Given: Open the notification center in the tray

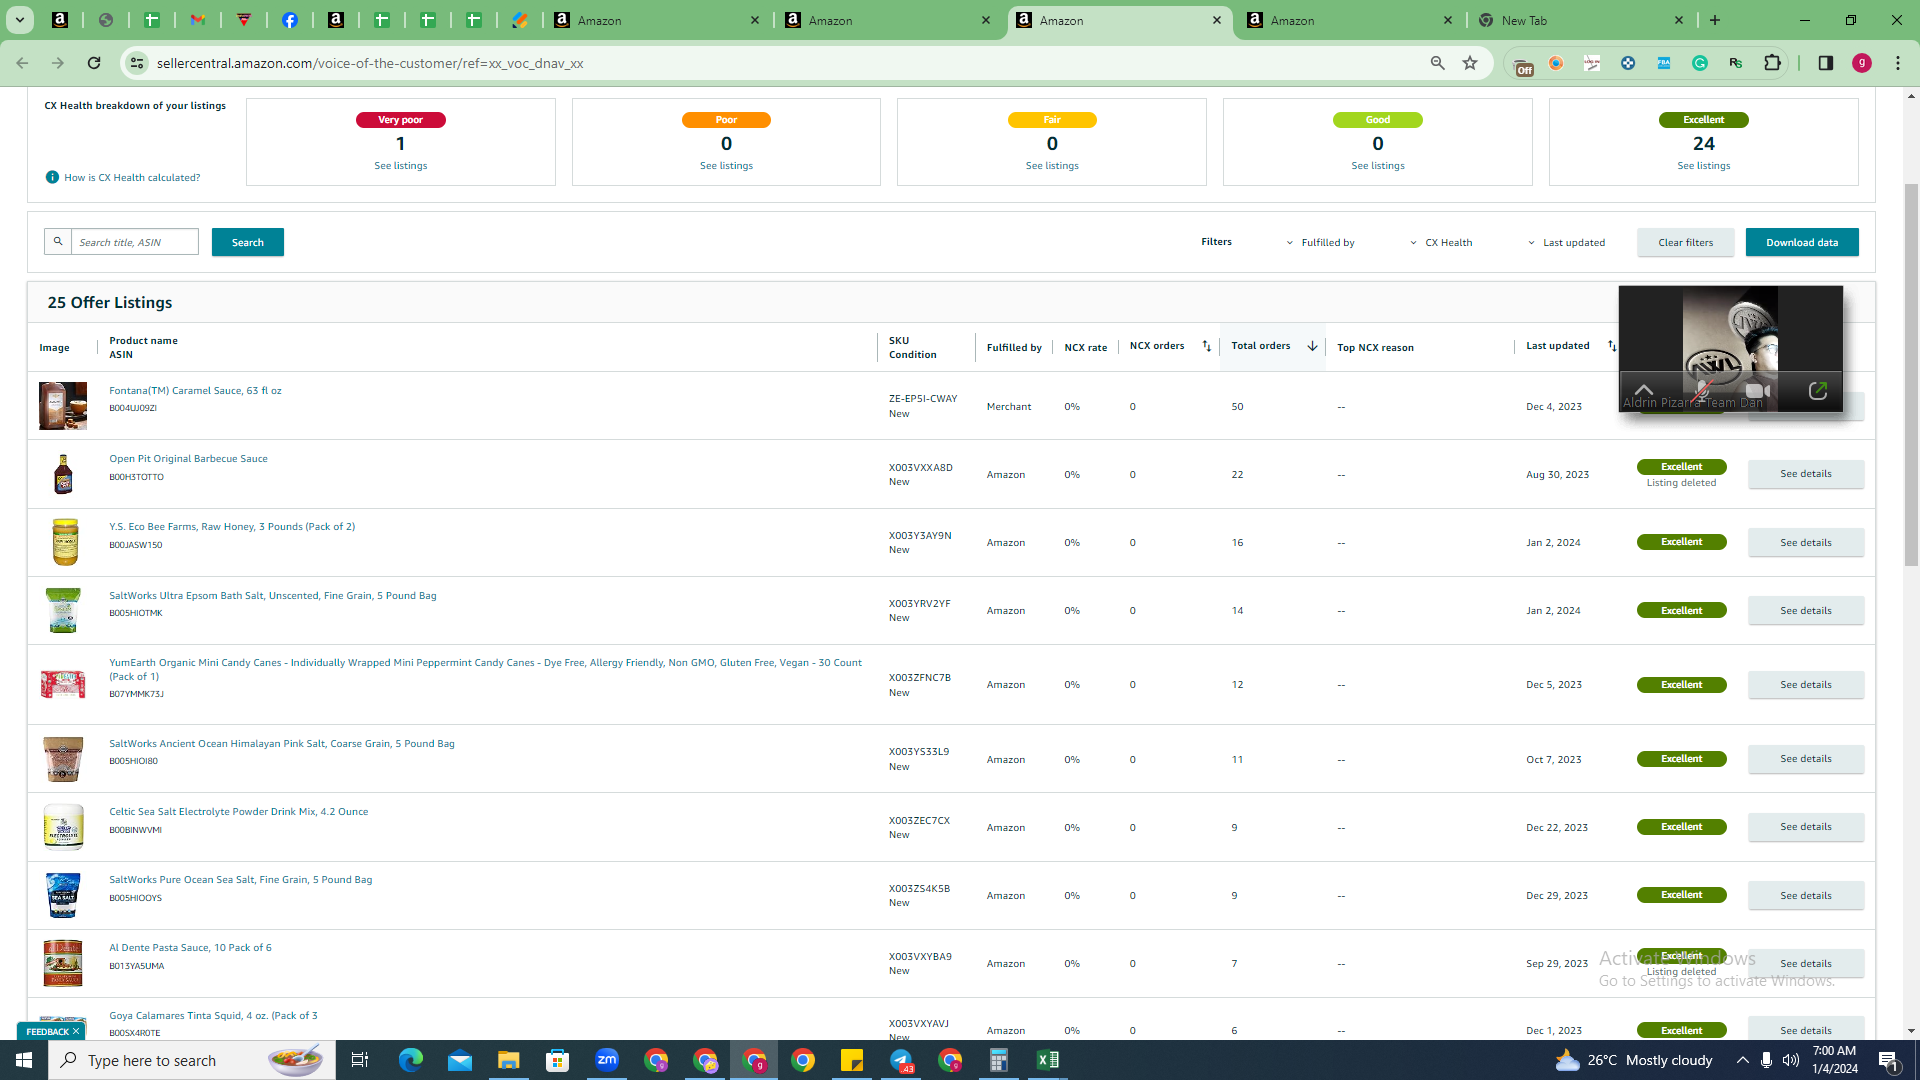Looking at the screenshot, I should point(1889,1060).
